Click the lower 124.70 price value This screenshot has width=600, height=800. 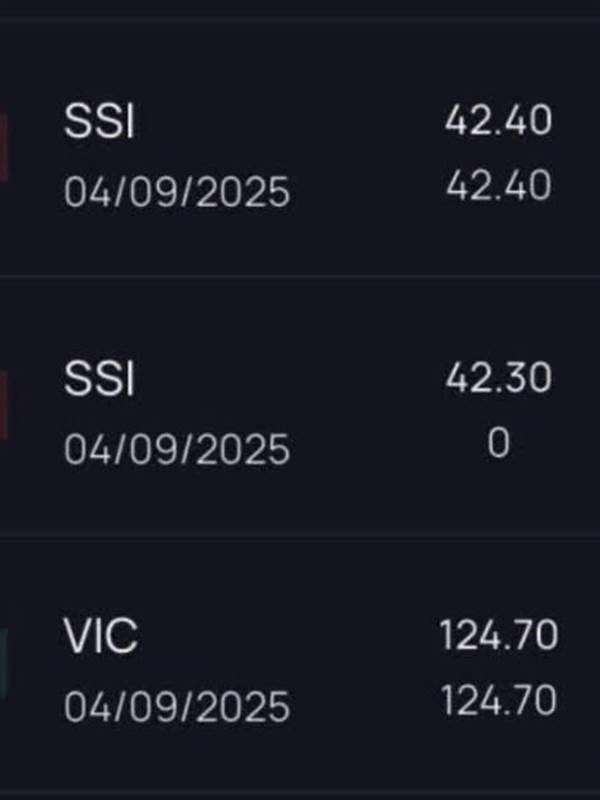point(497,701)
